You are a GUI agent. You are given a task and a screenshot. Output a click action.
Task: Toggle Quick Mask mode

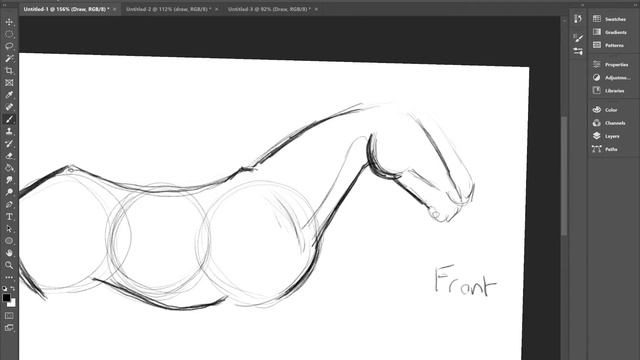click(9, 316)
